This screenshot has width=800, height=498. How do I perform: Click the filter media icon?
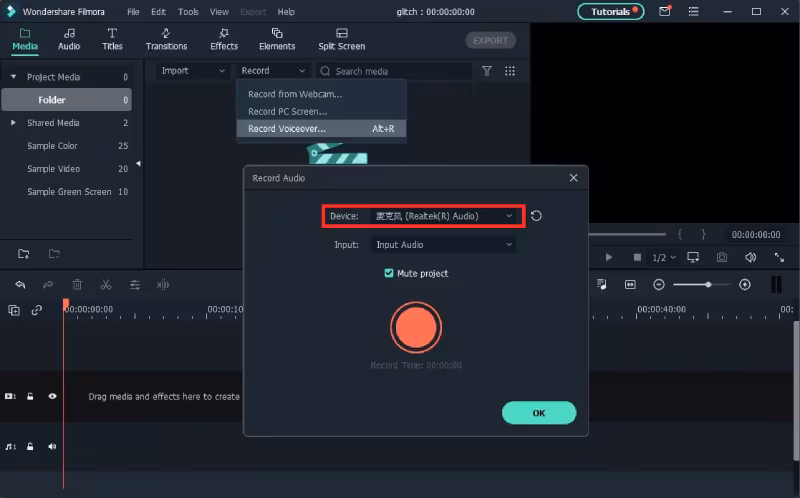tap(487, 71)
